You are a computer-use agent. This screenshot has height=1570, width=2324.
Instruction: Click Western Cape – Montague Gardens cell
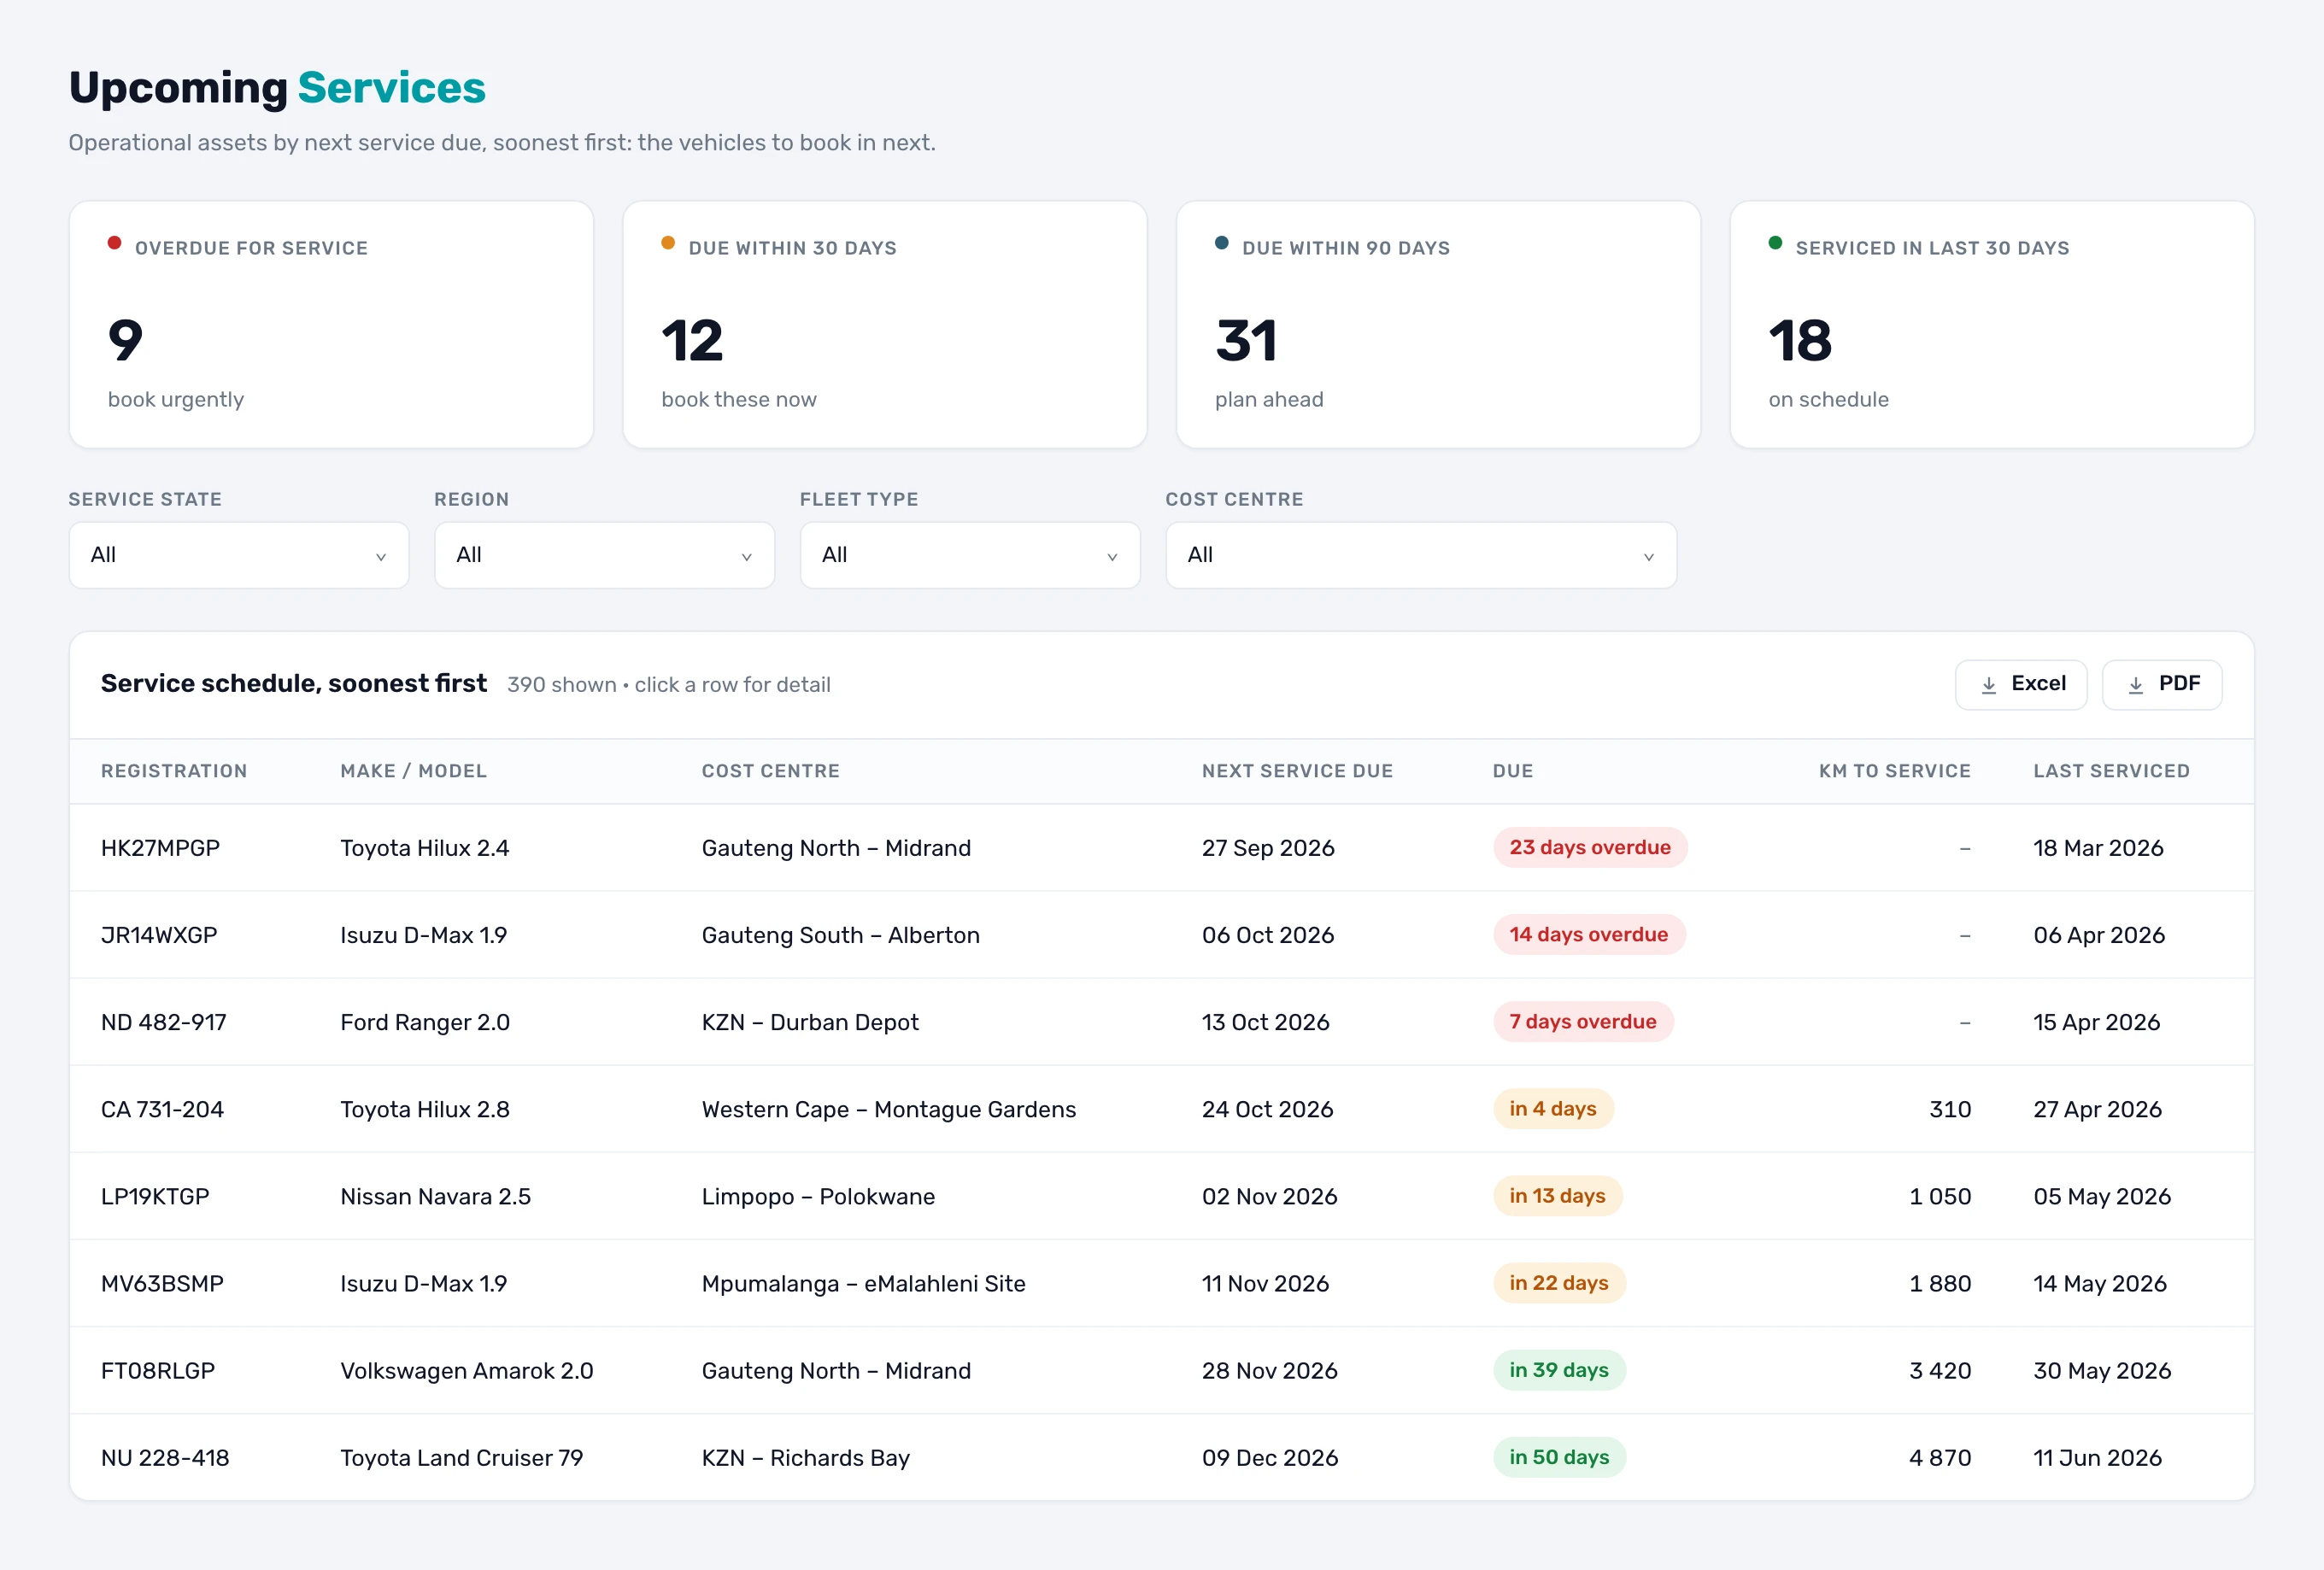click(x=889, y=1109)
